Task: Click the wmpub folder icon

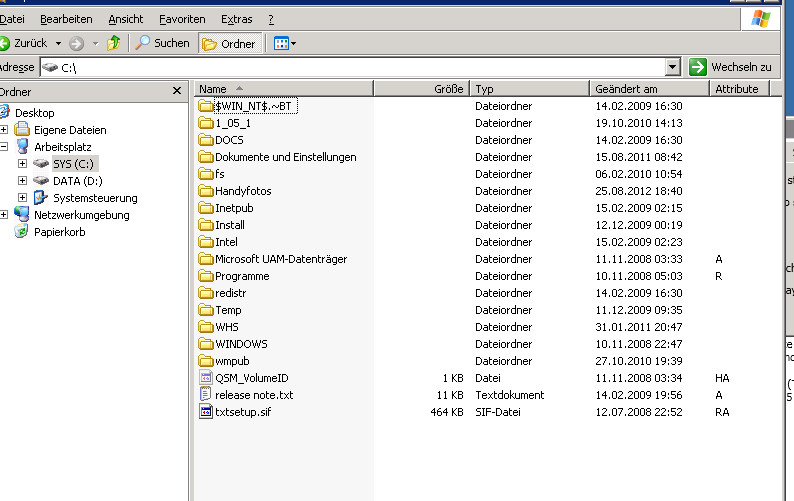Action: [x=206, y=361]
